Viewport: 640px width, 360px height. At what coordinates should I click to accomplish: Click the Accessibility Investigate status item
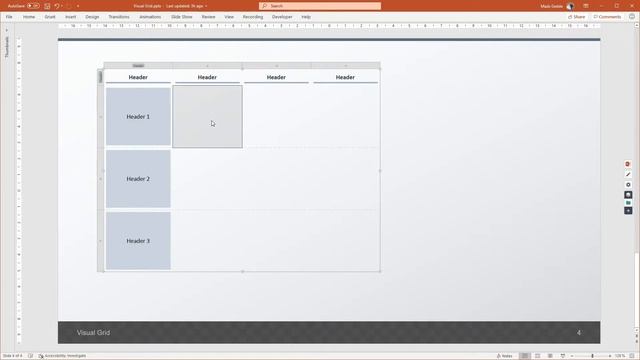62,356
